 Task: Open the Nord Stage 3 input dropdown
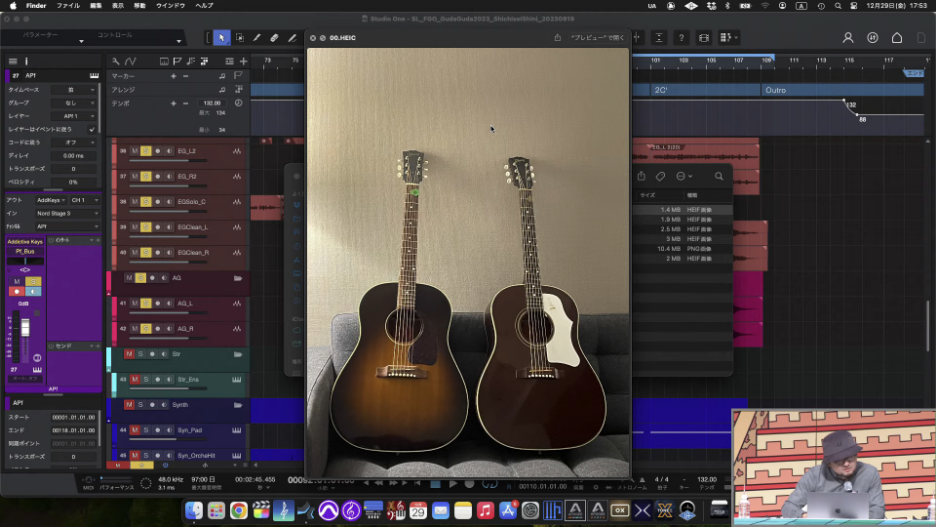(x=65, y=213)
